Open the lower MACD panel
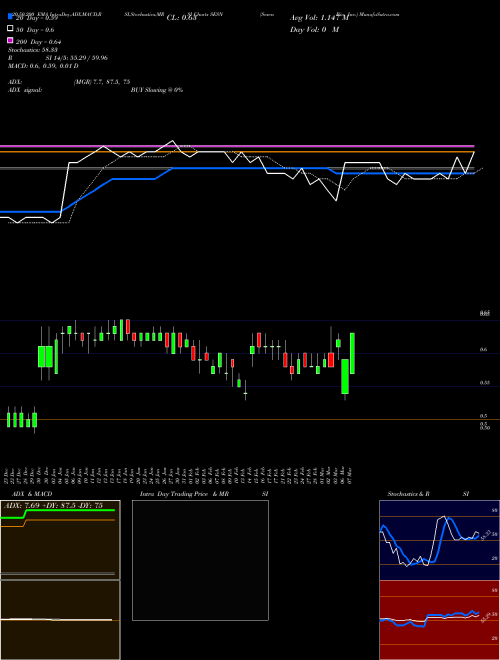Screen dimensions: 500x660 (x=60, y=620)
